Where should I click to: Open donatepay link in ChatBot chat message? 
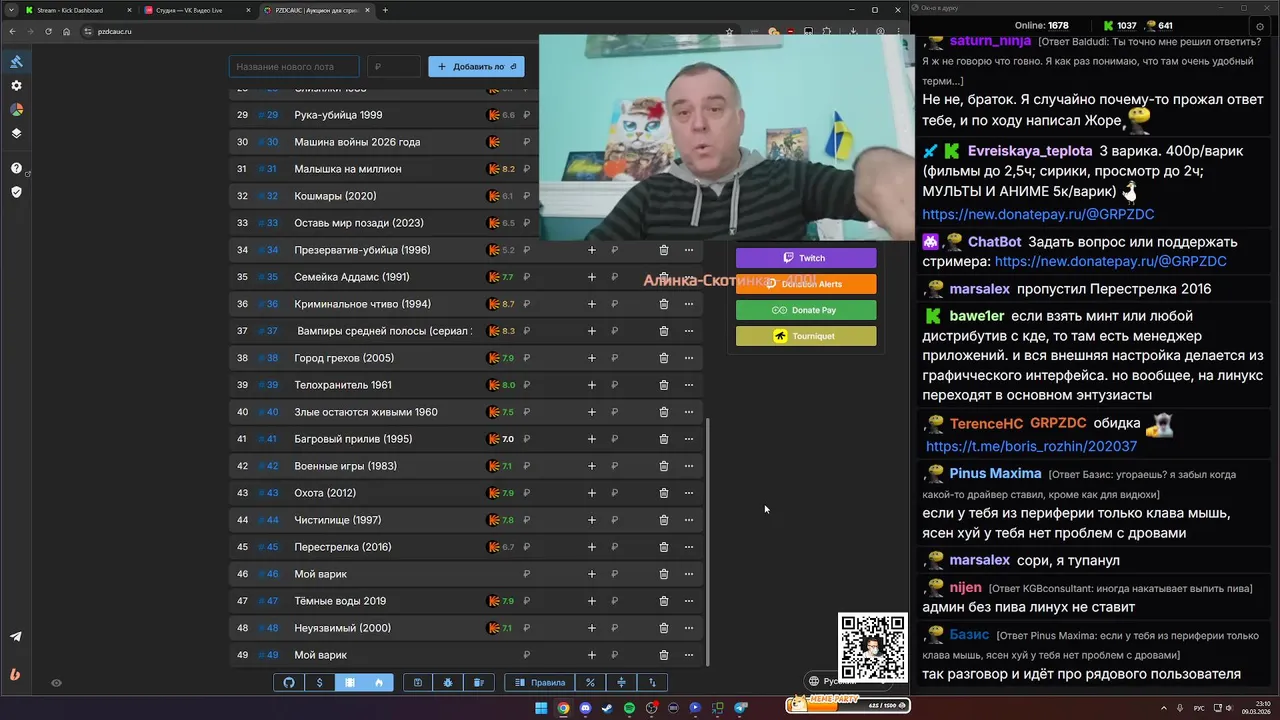click(1110, 261)
